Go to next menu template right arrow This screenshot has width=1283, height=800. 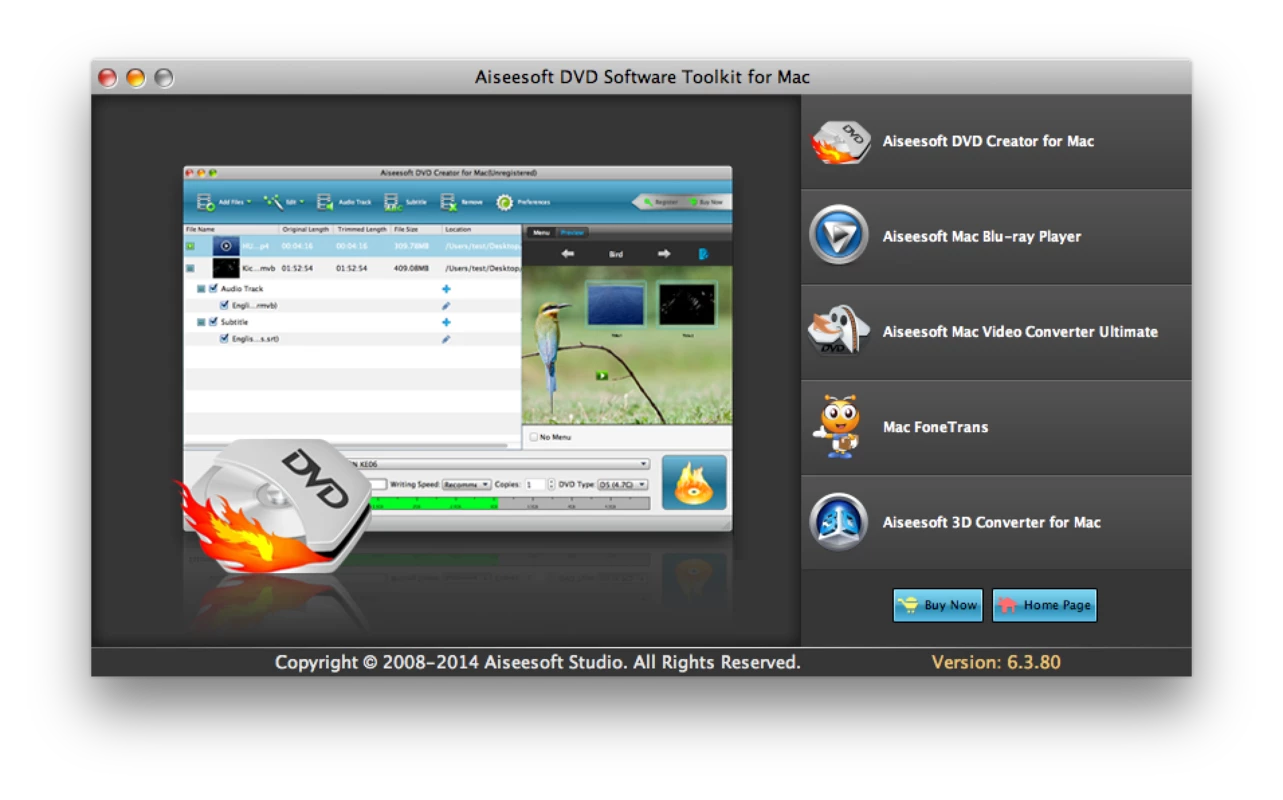pos(663,254)
